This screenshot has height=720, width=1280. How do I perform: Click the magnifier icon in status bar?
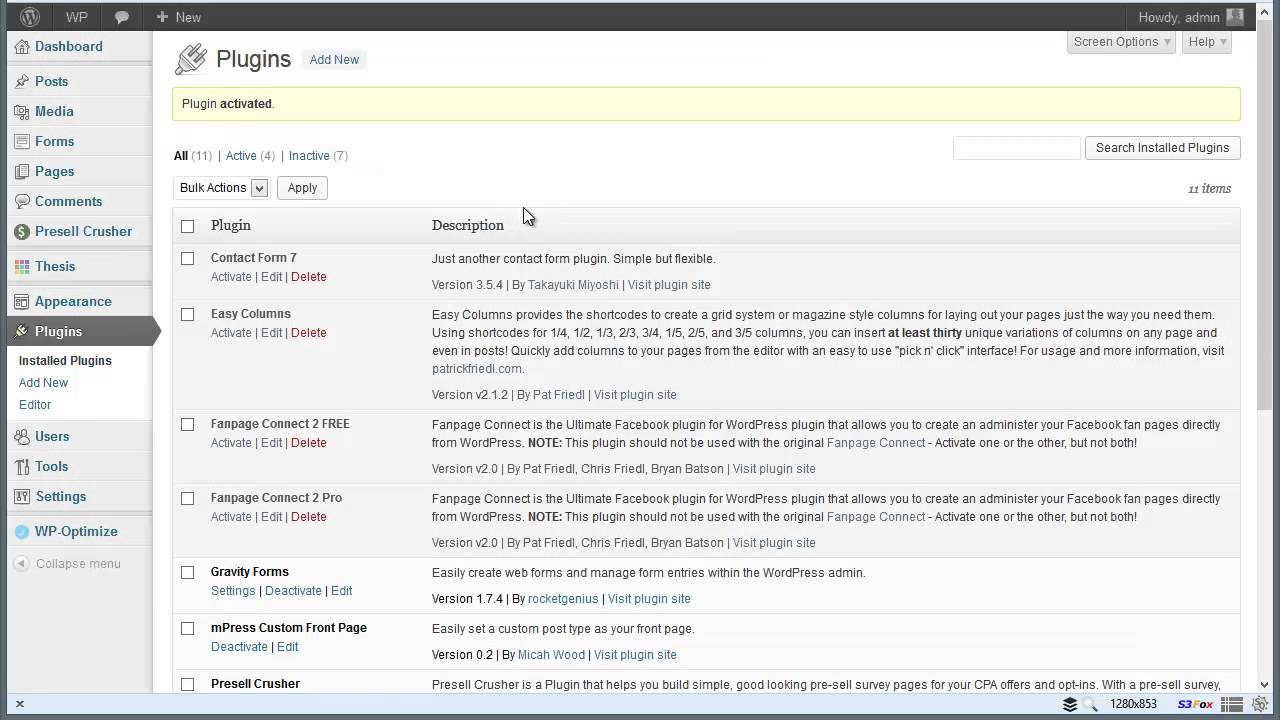(x=1090, y=705)
